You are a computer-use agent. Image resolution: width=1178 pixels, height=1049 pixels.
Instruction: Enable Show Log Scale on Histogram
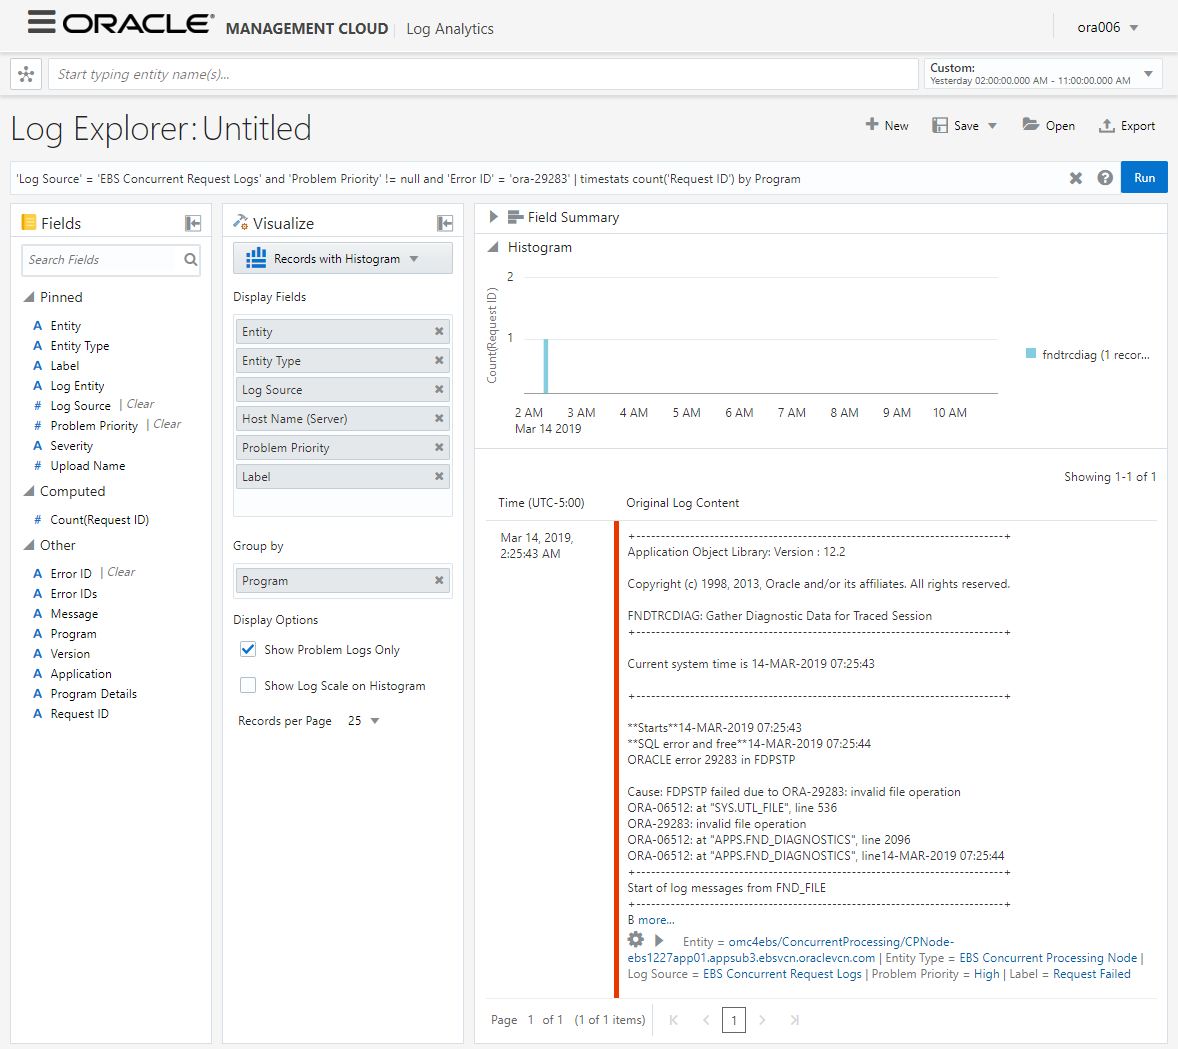[248, 685]
